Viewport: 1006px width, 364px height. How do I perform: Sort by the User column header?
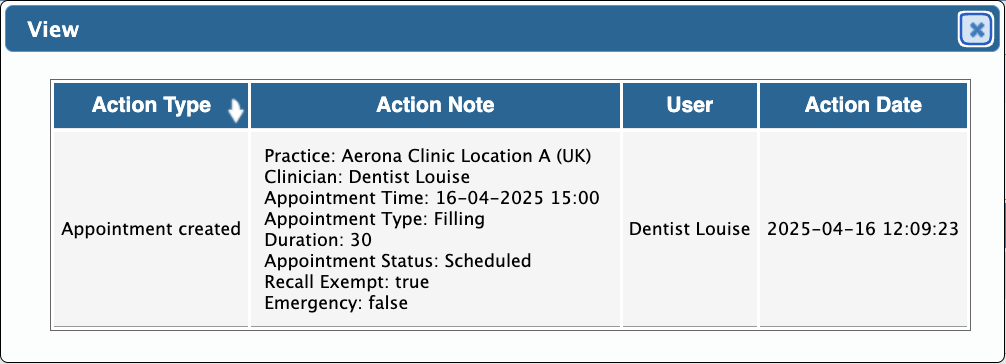(690, 105)
